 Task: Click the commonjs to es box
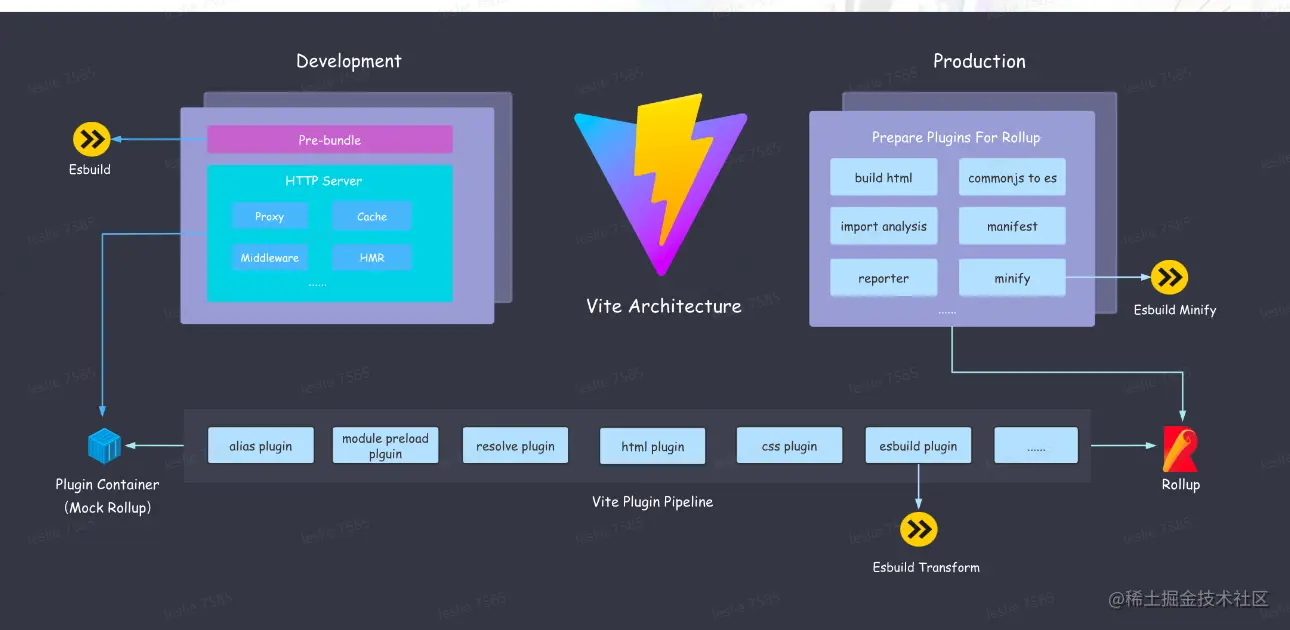tap(1012, 177)
